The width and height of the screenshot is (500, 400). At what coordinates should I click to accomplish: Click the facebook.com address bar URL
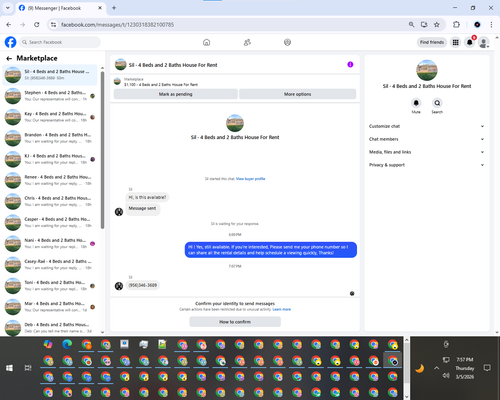(x=117, y=25)
